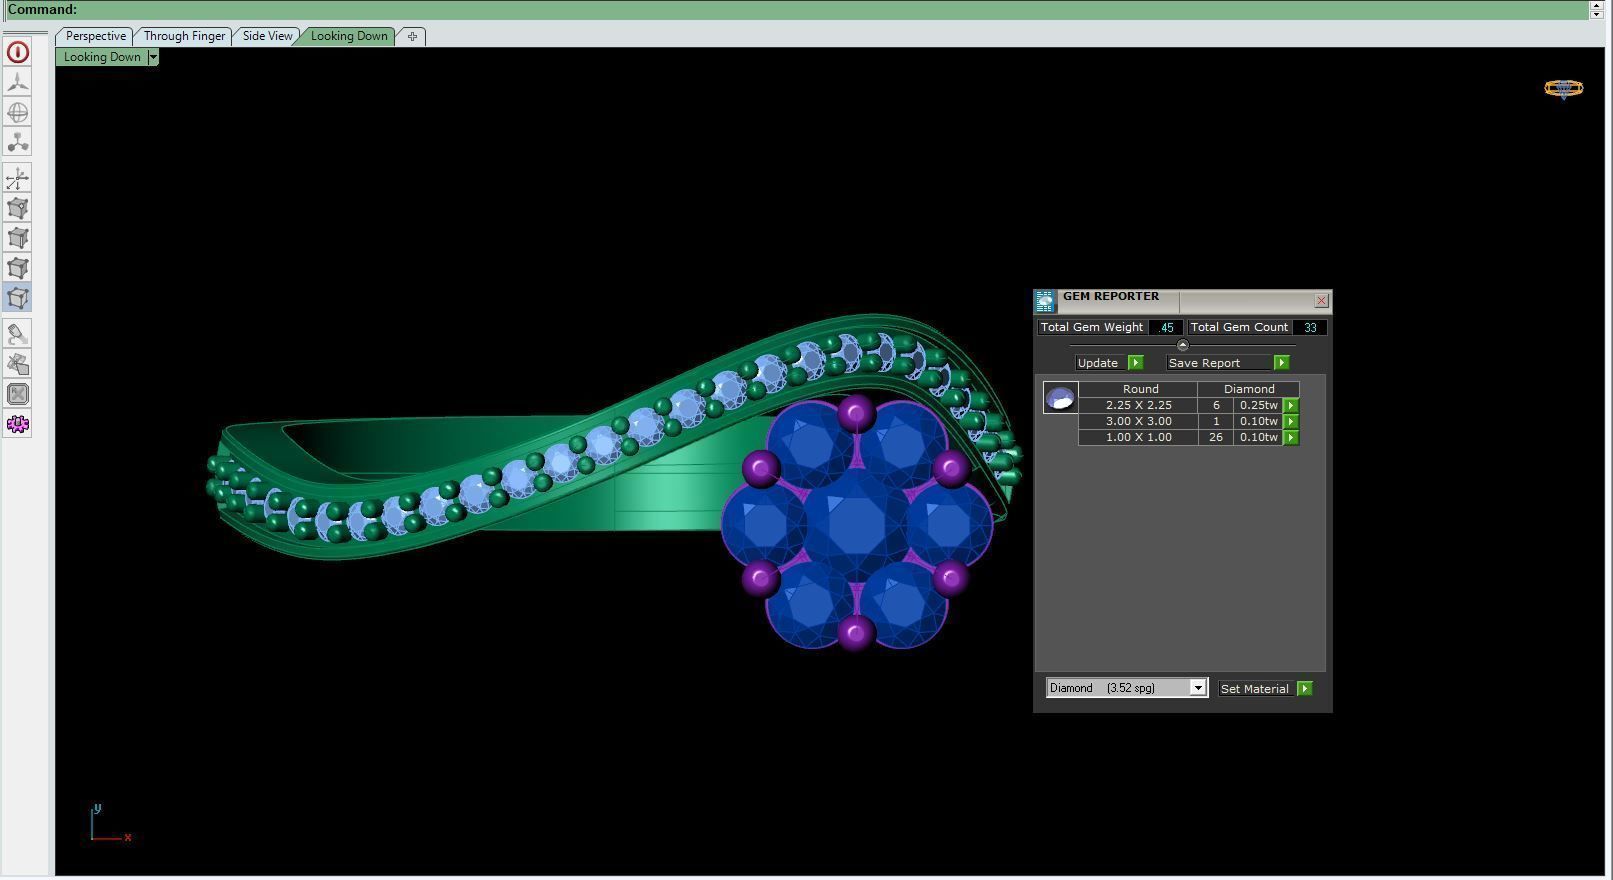Add a new viewport tab with plus
The image size is (1613, 880).
click(412, 37)
